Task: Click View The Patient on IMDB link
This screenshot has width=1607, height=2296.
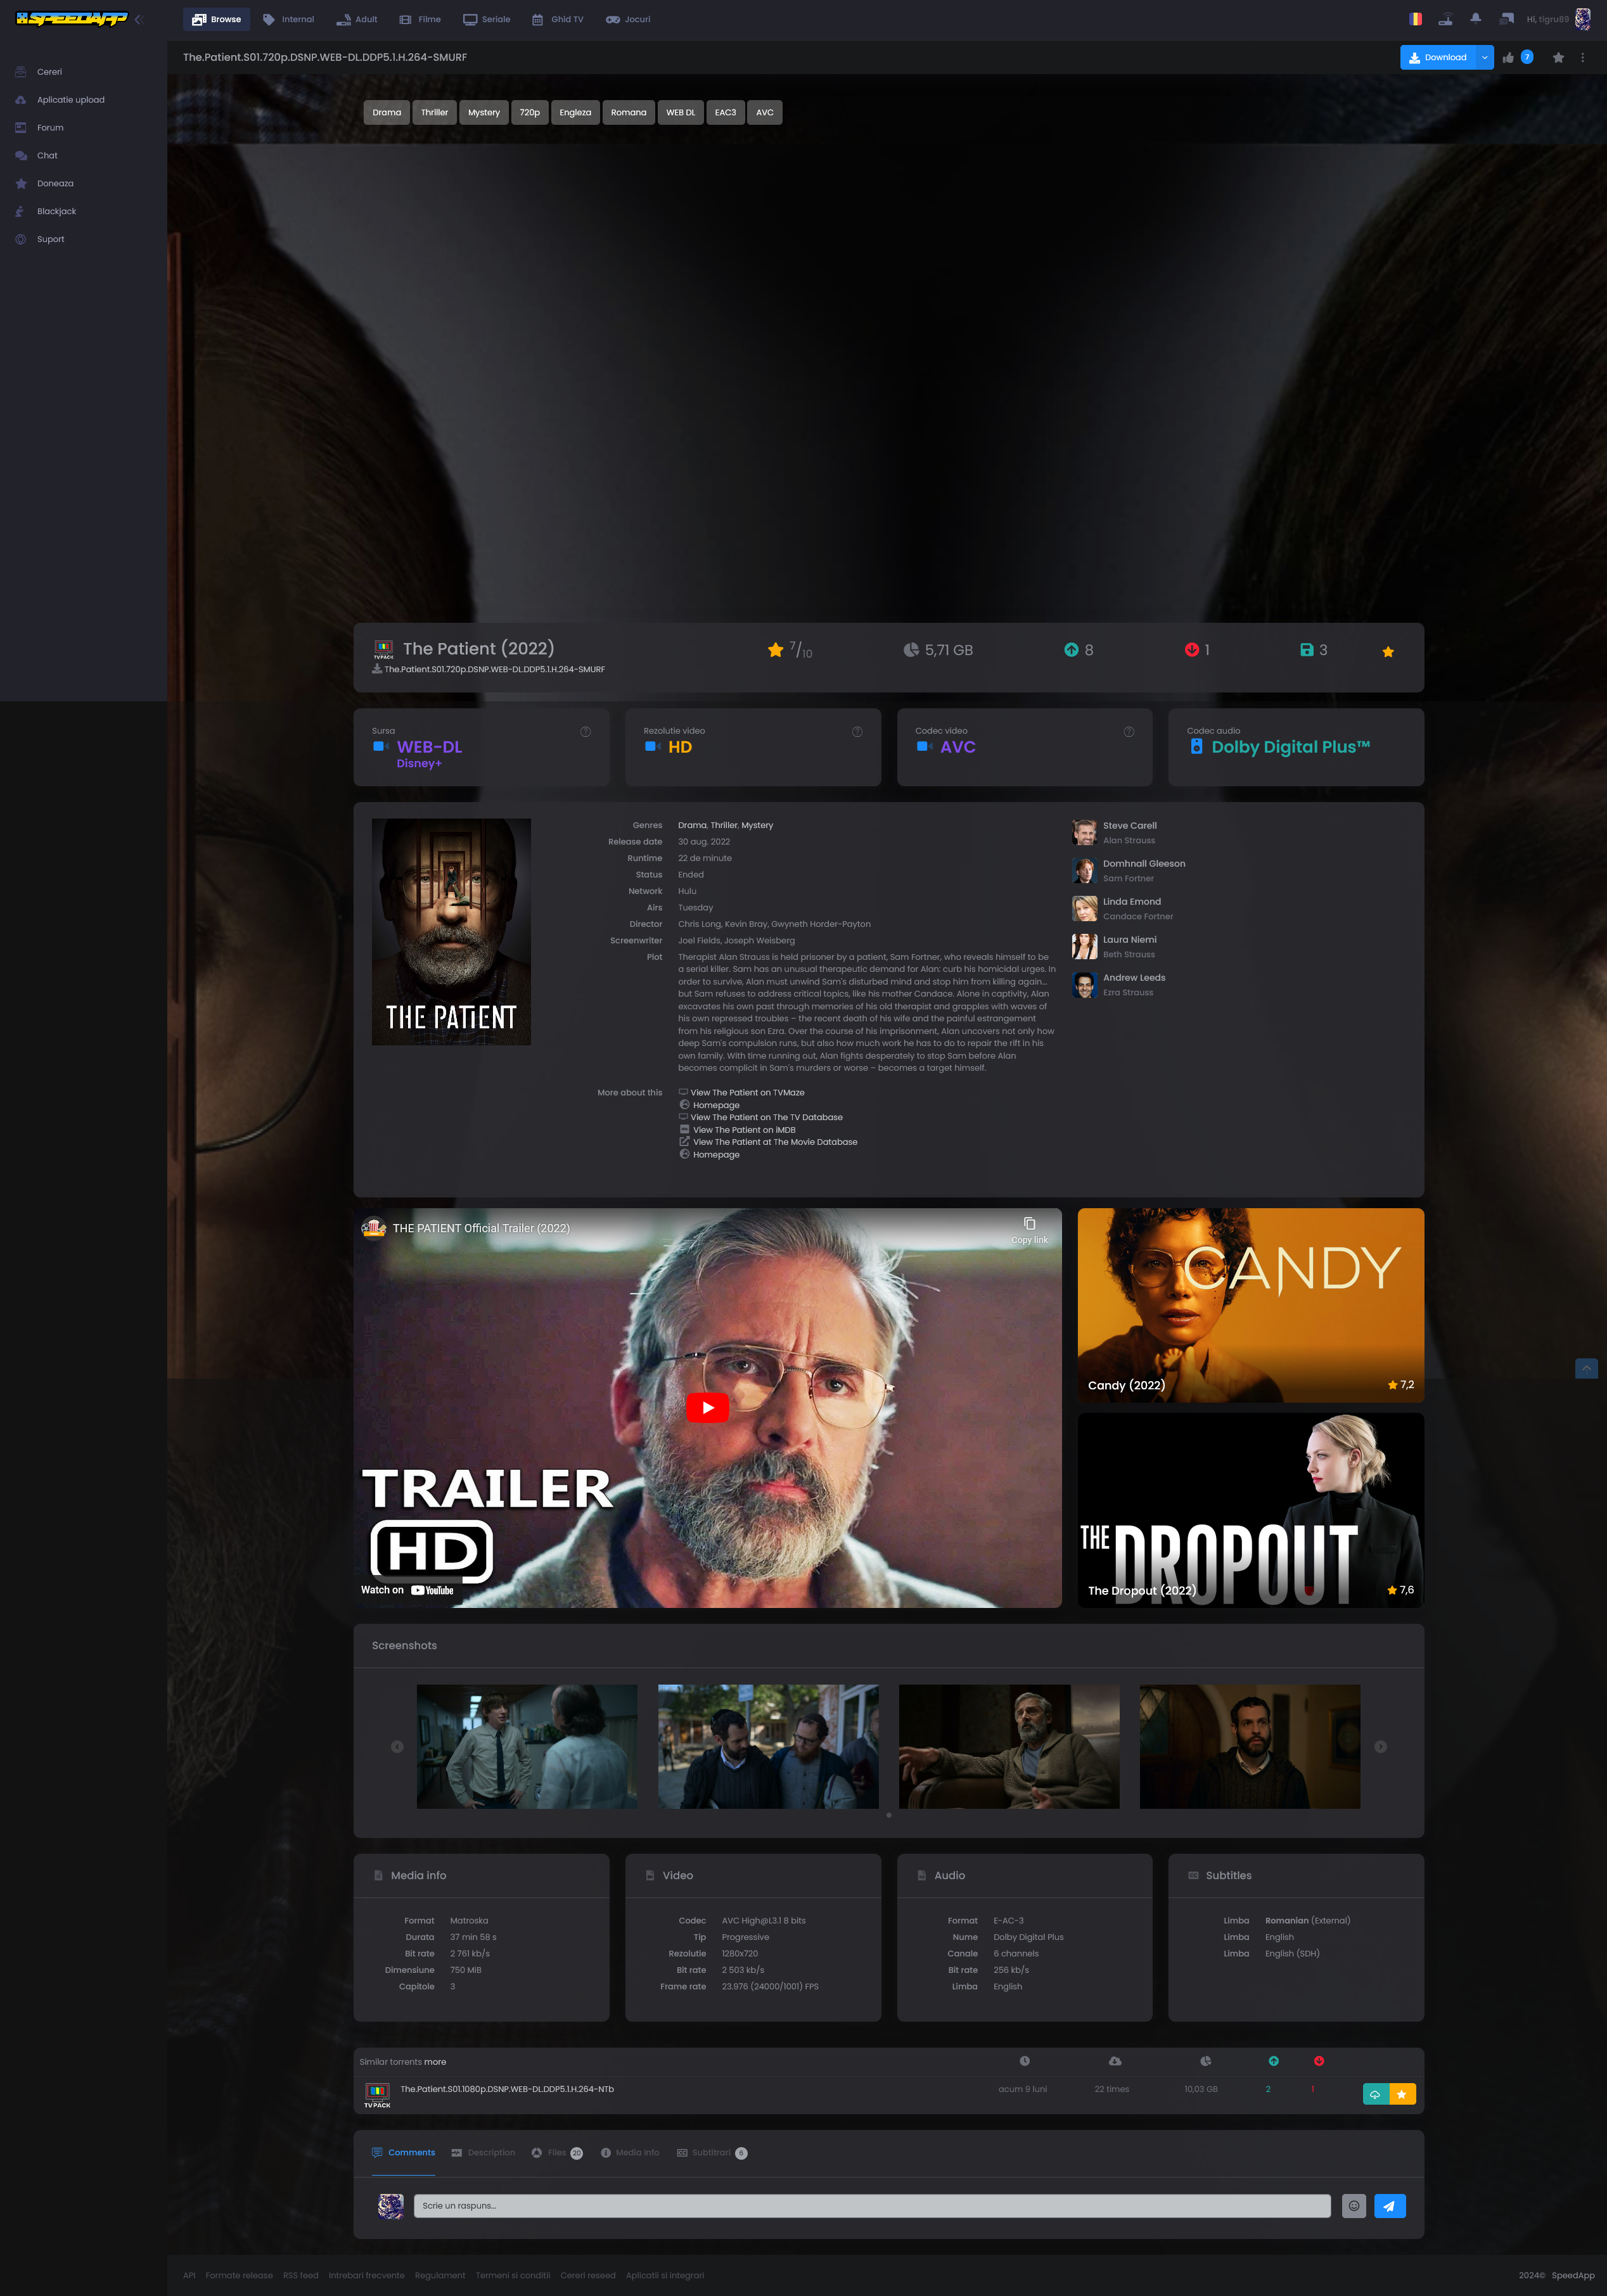Action: [x=743, y=1130]
